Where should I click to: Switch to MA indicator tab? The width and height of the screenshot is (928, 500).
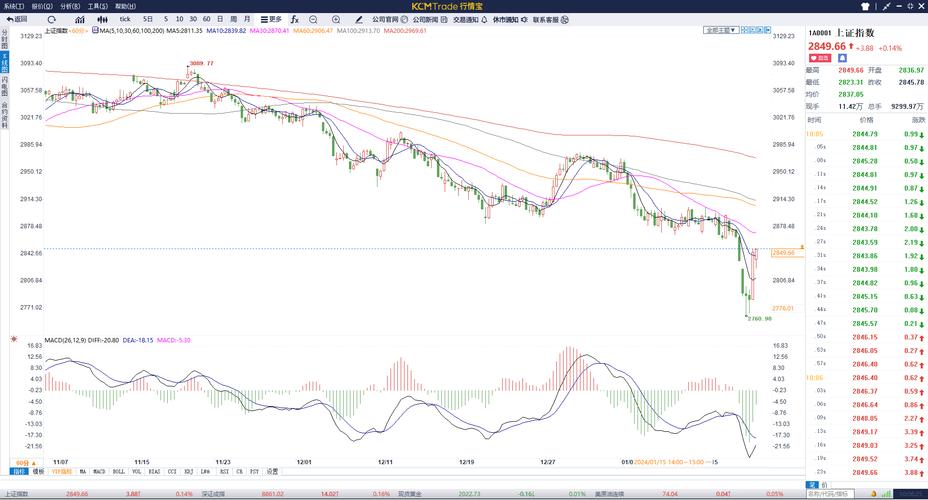pyautogui.click(x=83, y=472)
